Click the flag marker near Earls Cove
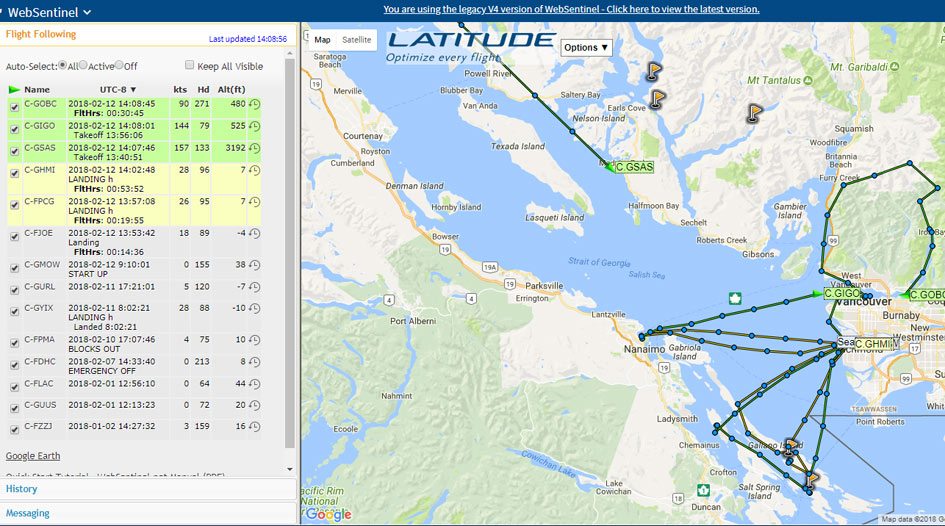 [x=658, y=98]
